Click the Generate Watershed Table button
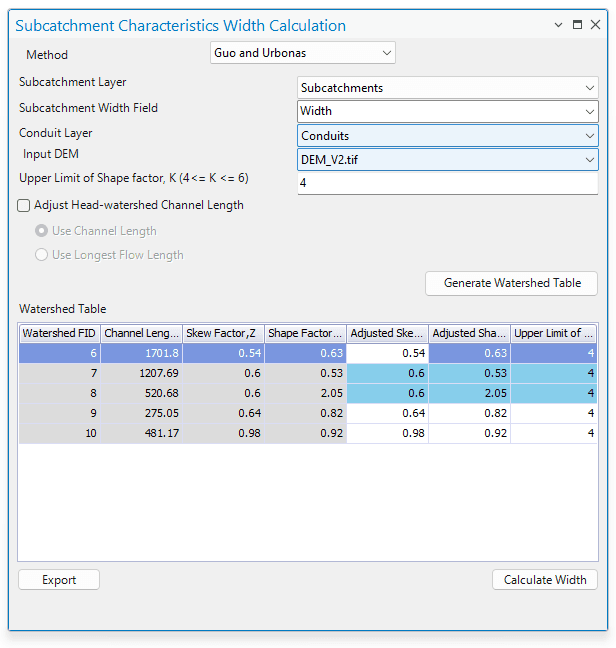This screenshot has height=648, width=616. [511, 283]
